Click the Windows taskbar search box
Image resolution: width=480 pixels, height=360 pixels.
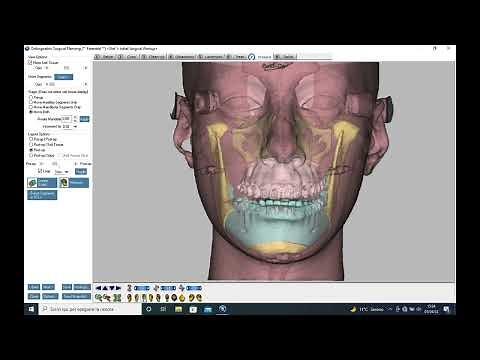[90, 309]
